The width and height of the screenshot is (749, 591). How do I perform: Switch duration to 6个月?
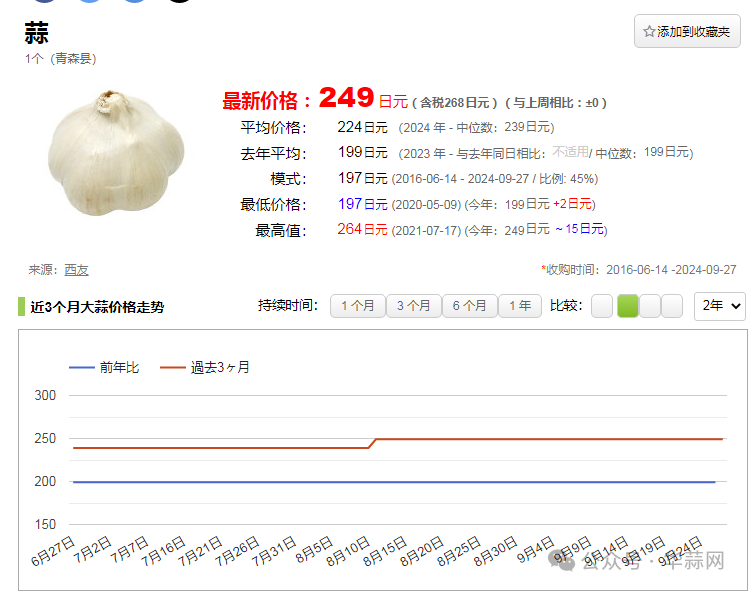coord(469,306)
